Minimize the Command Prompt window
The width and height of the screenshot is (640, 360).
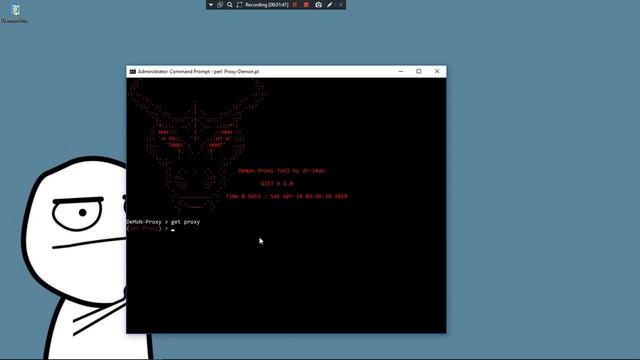pos(401,71)
